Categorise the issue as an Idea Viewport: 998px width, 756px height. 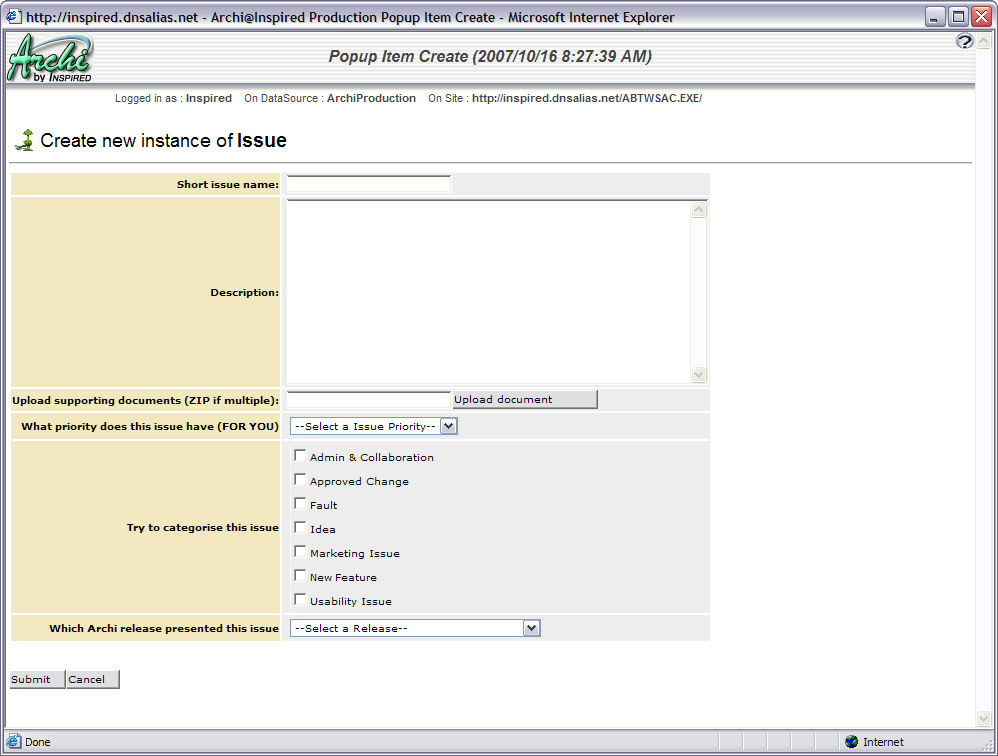tap(300, 526)
